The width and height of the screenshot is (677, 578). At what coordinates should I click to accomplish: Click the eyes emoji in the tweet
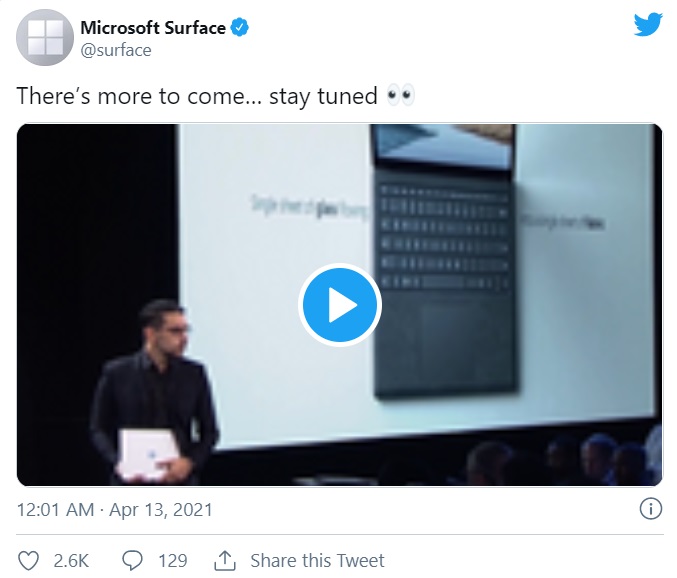(x=400, y=96)
